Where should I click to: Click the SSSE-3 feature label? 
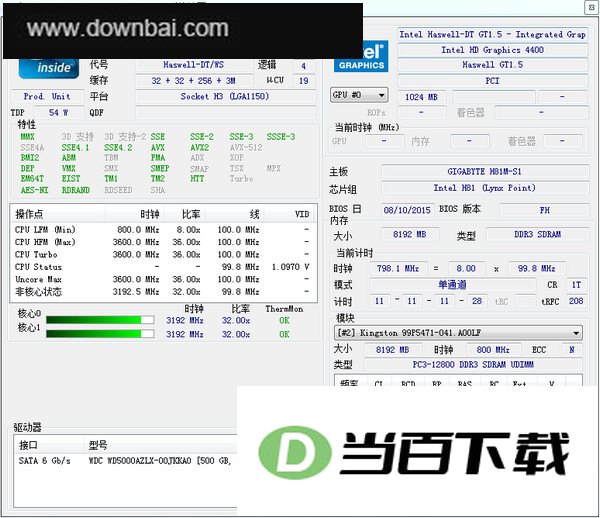tap(281, 137)
